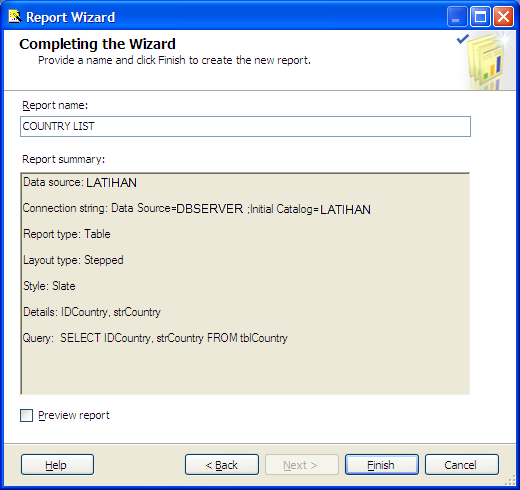Viewport: 520px width, 490px height.
Task: Click the Report name input field
Action: [x=245, y=126]
